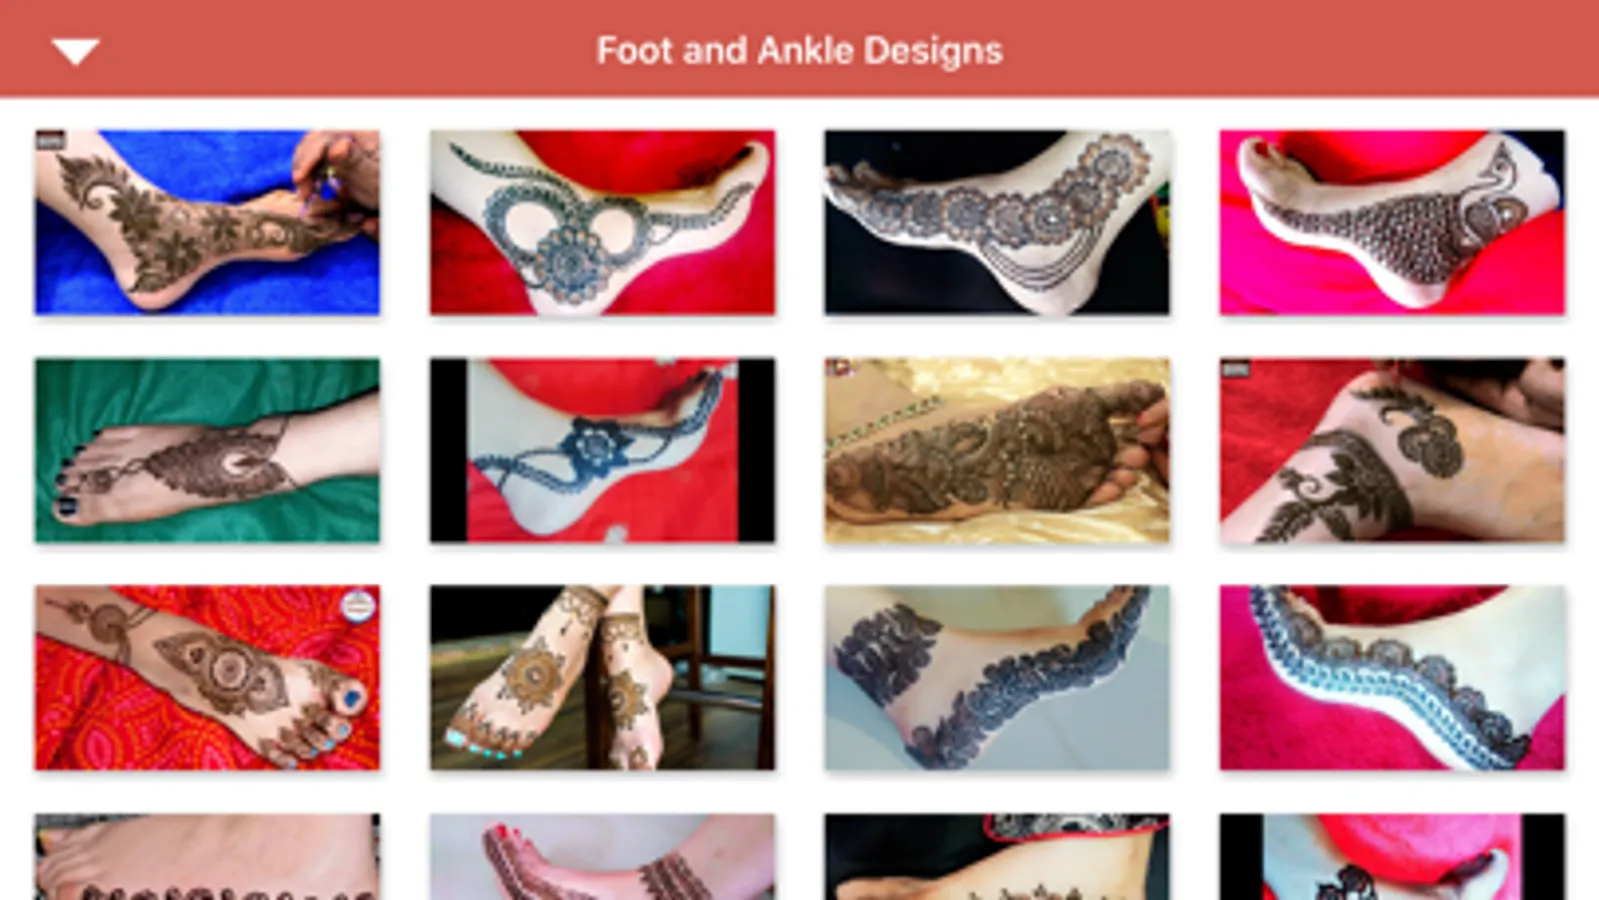
Task: Tap round watermark badge on orange-fabric thumbnail
Action: tap(358, 605)
